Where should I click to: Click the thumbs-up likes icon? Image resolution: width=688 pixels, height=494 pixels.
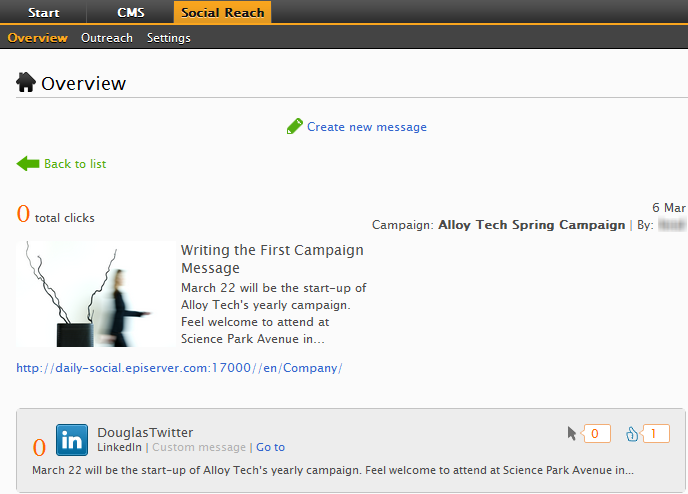tap(632, 434)
